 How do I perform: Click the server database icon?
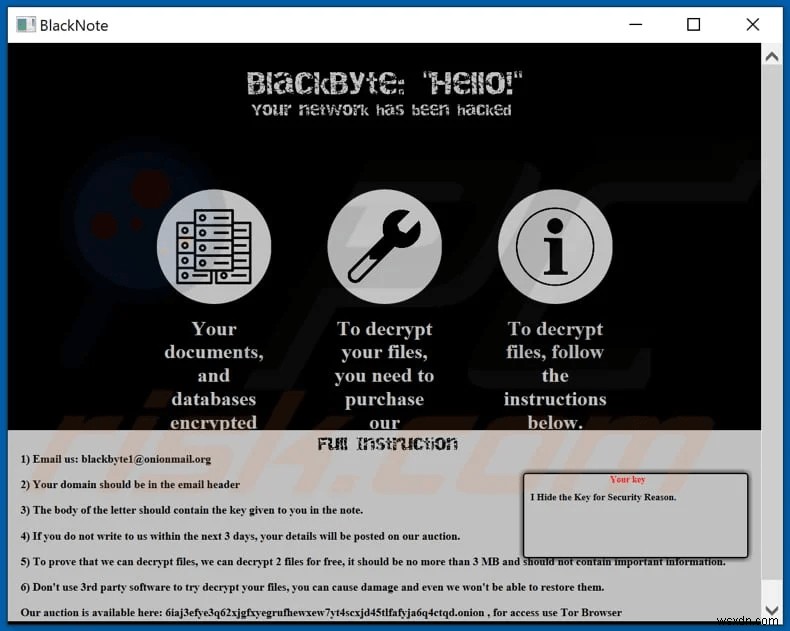pyautogui.click(x=214, y=246)
